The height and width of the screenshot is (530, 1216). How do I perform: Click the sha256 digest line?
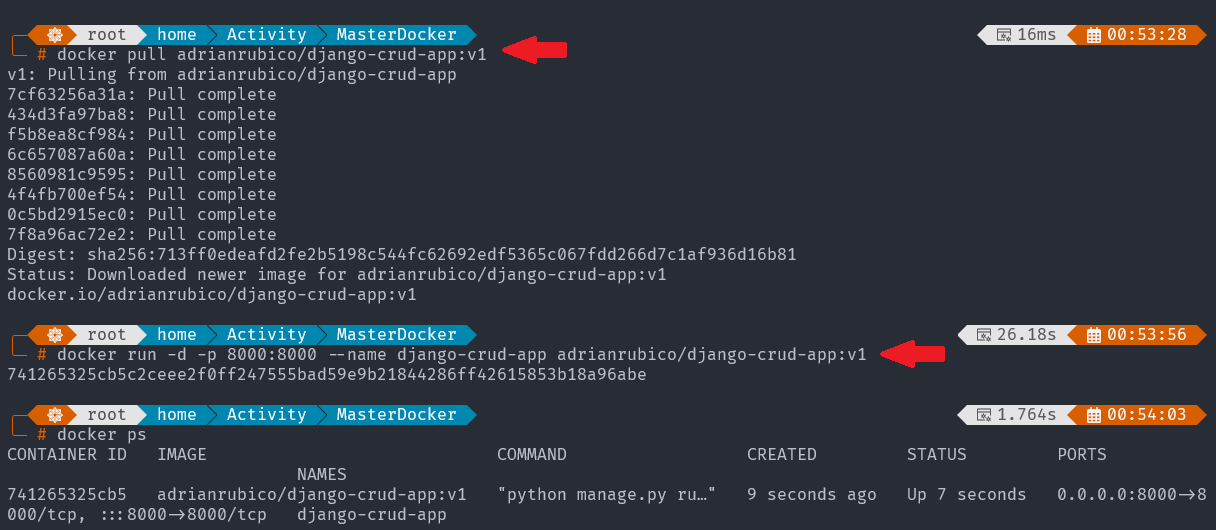coord(402,255)
